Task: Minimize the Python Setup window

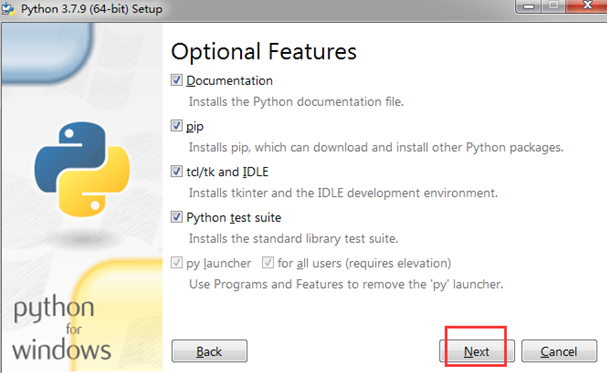Action: coord(528,6)
